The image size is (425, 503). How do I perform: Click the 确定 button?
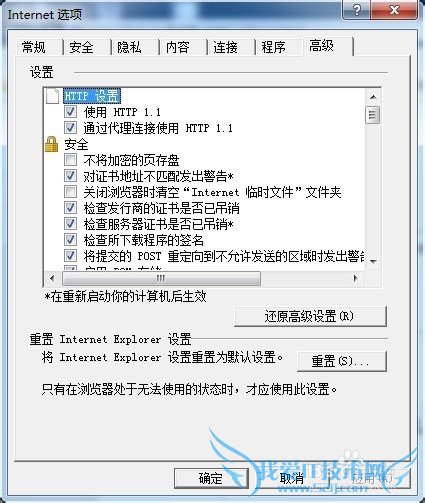tap(211, 478)
